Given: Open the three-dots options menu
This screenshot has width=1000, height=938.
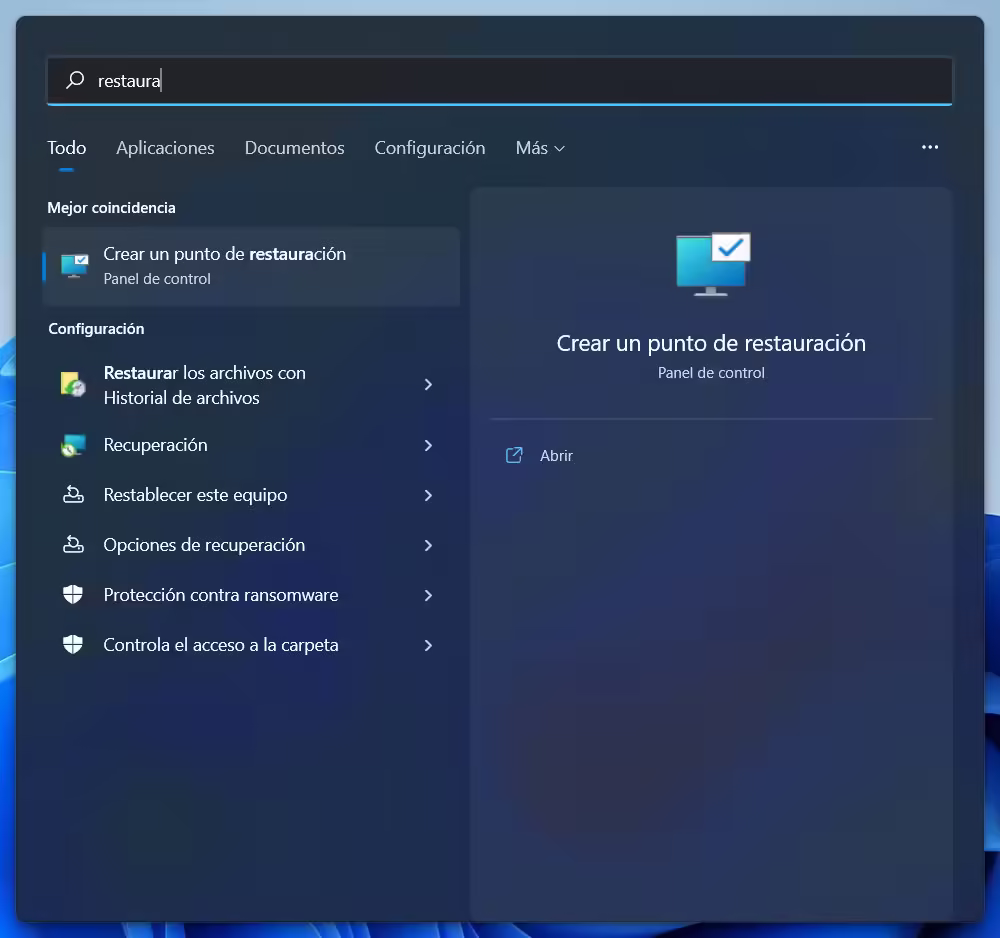Looking at the screenshot, I should tap(930, 147).
